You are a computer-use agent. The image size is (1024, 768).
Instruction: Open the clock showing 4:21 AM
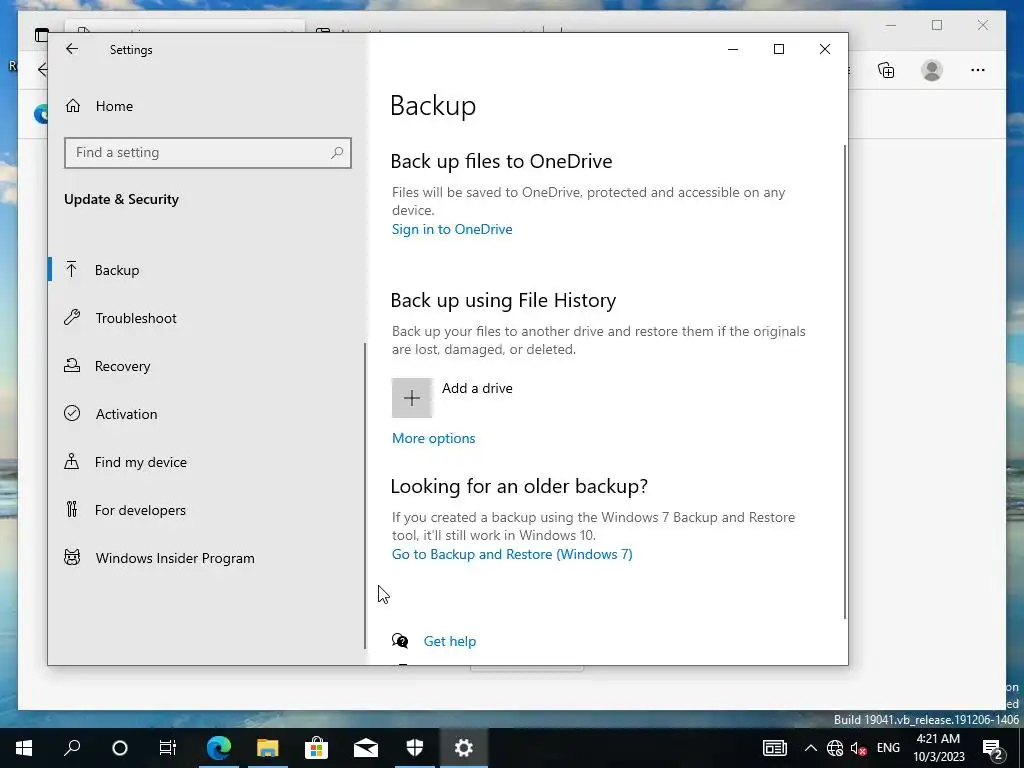[938, 748]
